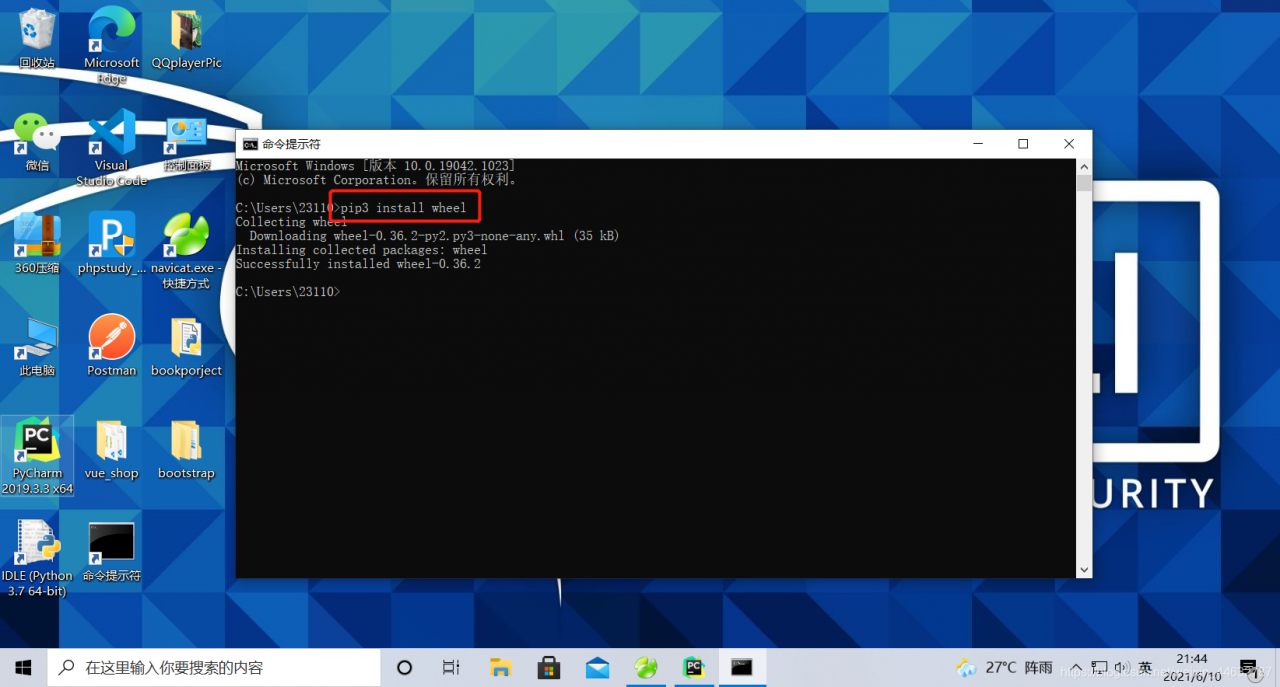Select the 此电脑 This PC icon
Image resolution: width=1280 pixels, height=687 pixels.
(37, 347)
